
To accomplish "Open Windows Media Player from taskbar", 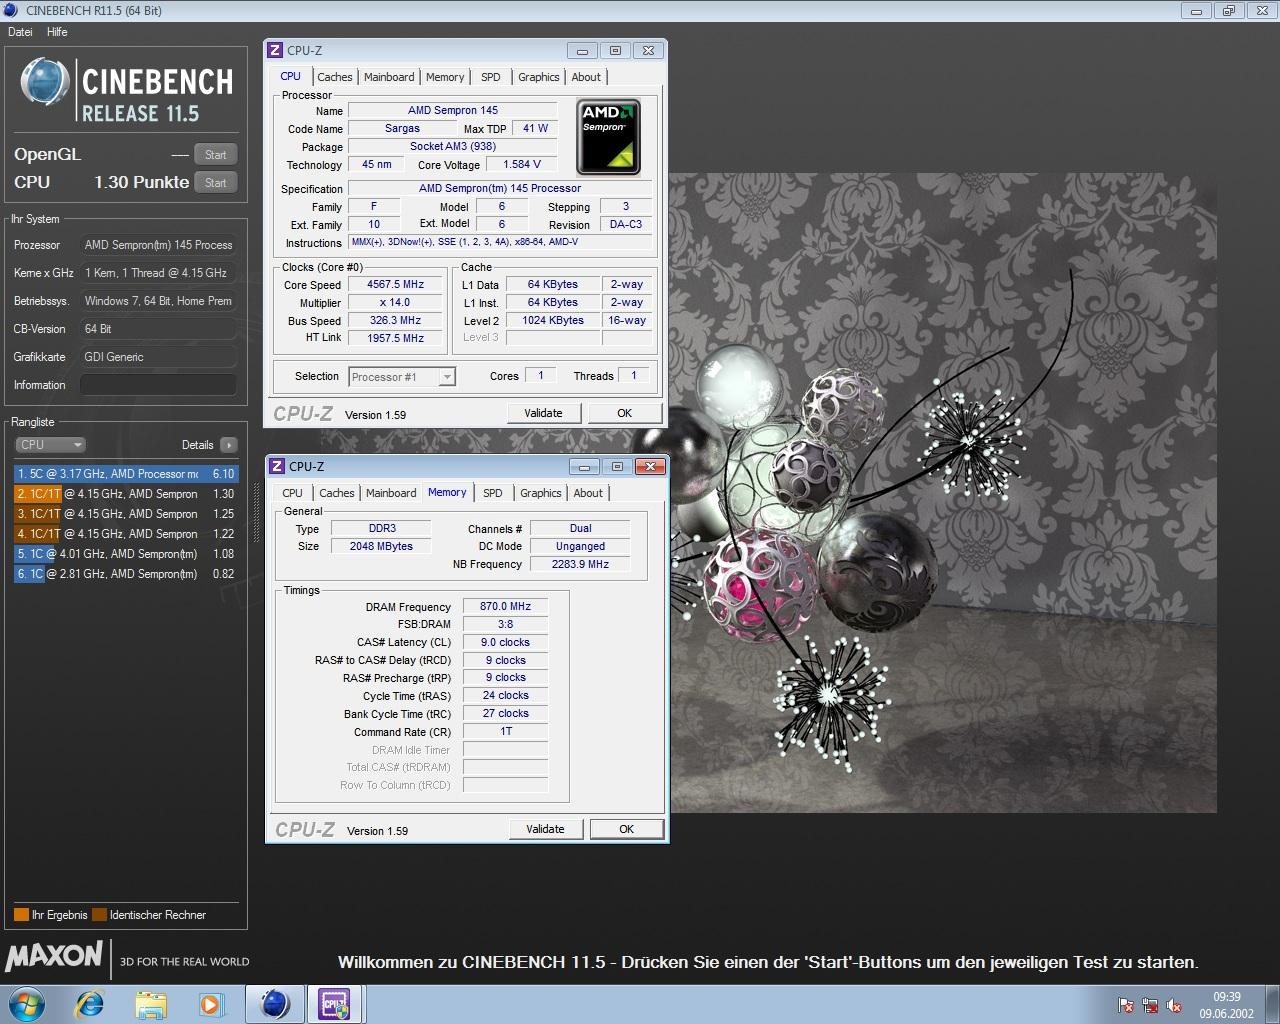I will pos(211,1004).
